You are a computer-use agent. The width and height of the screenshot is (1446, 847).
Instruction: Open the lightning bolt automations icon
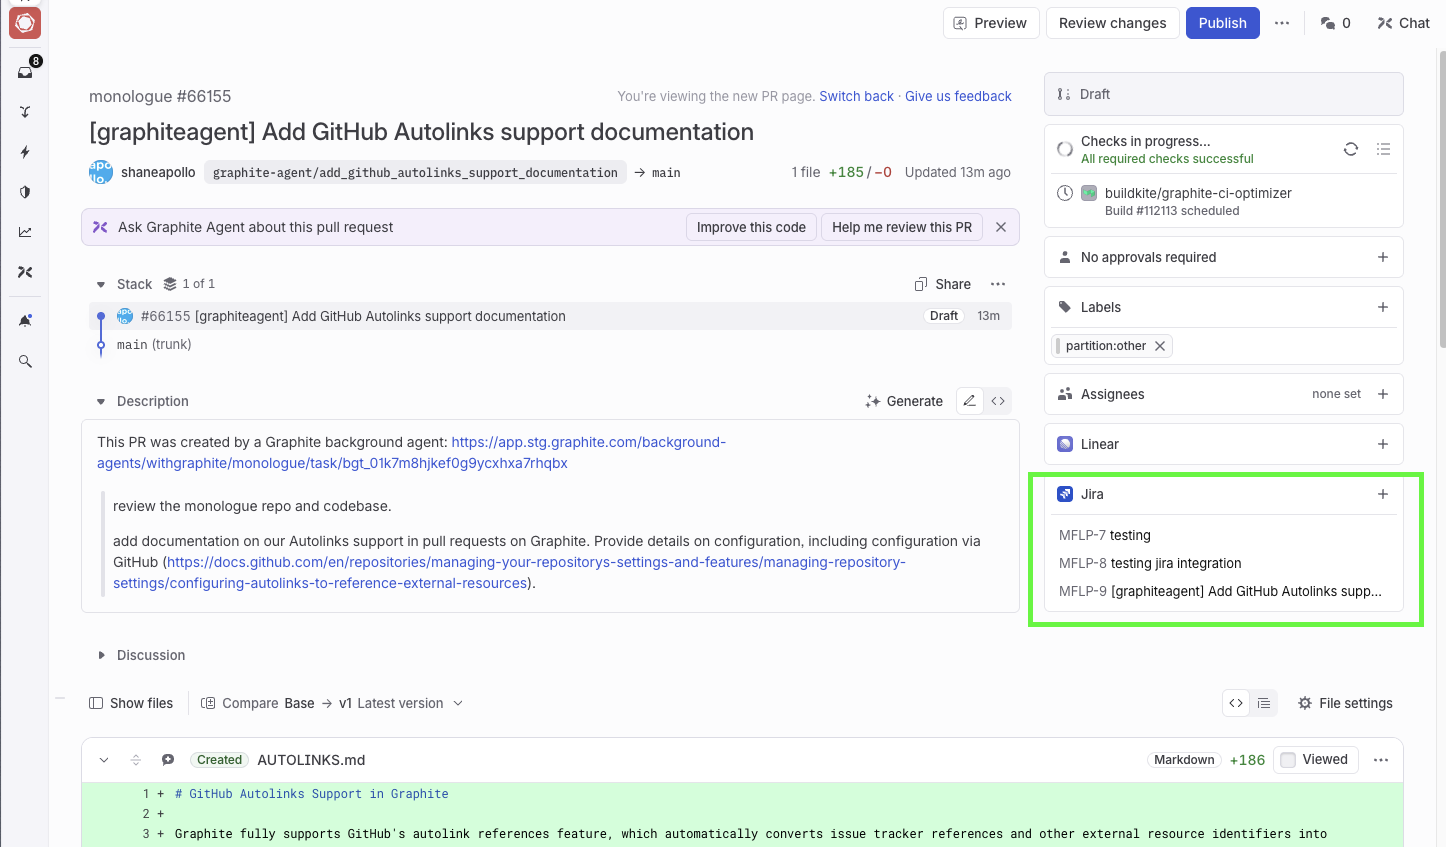pos(25,152)
